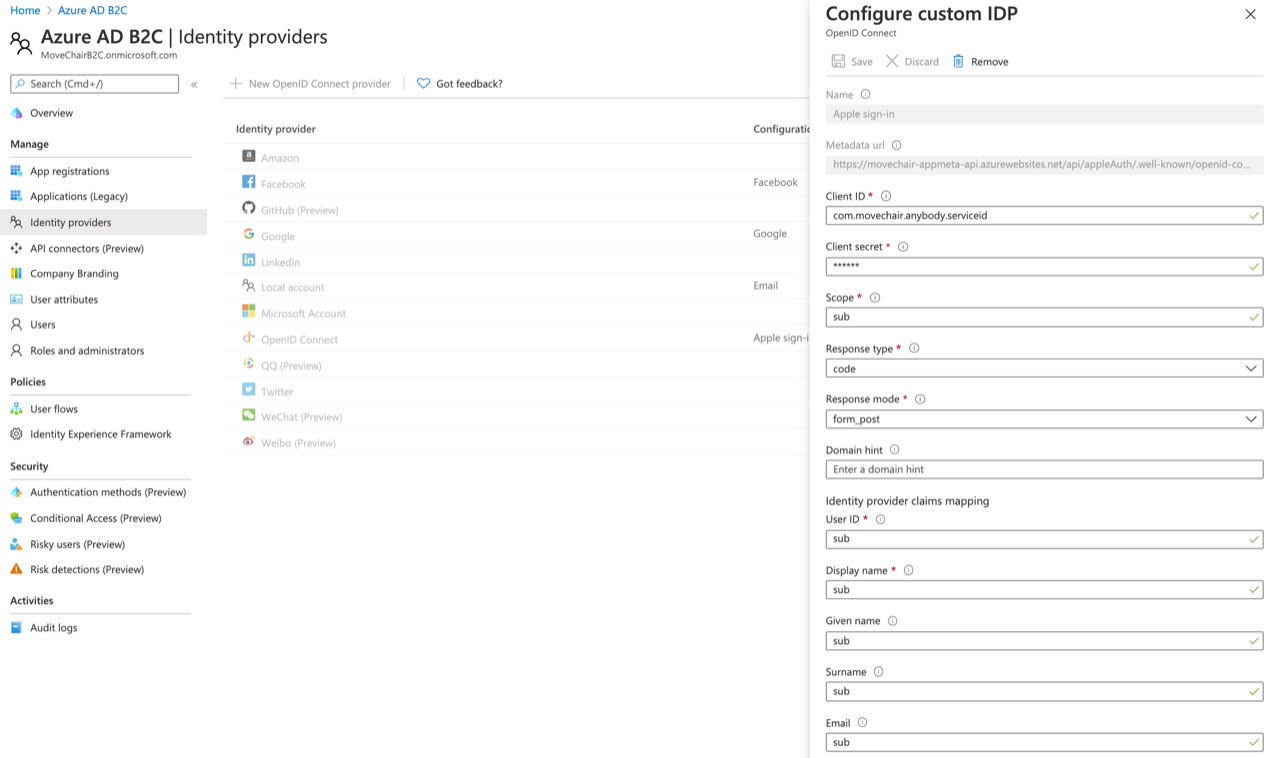
Task: Show info tooltip for User ID
Action: 880,519
